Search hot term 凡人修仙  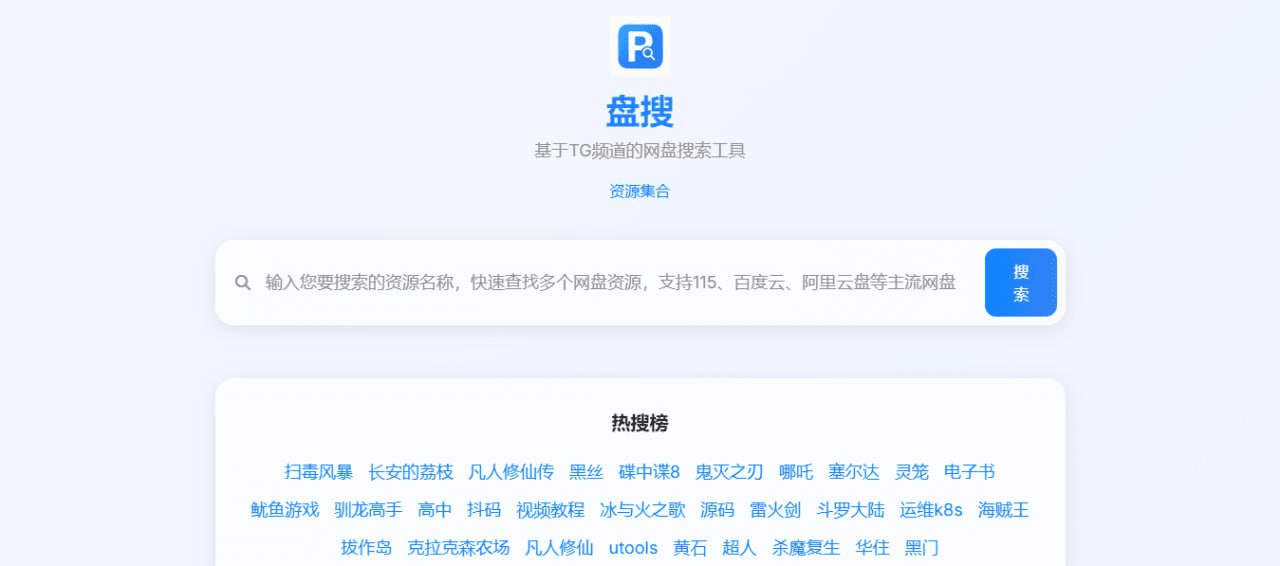pos(560,548)
